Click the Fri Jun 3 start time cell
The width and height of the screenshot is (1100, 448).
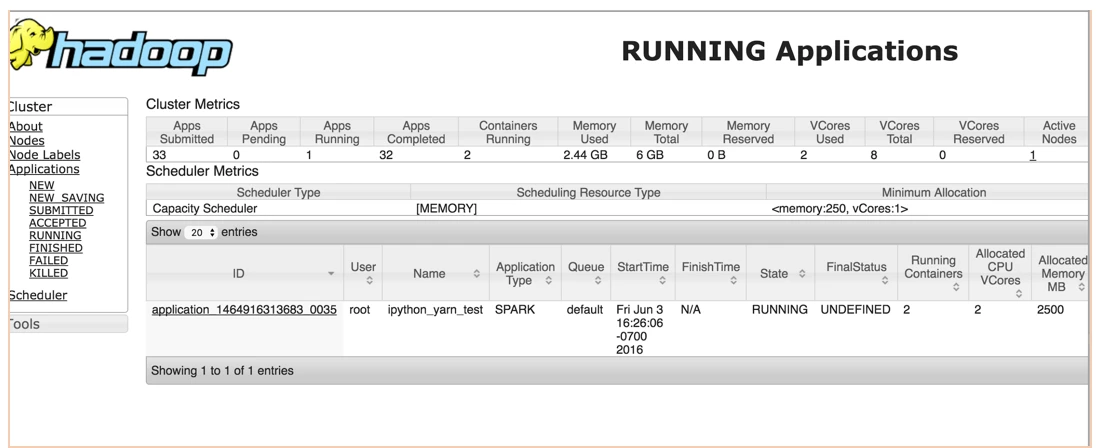[640, 330]
